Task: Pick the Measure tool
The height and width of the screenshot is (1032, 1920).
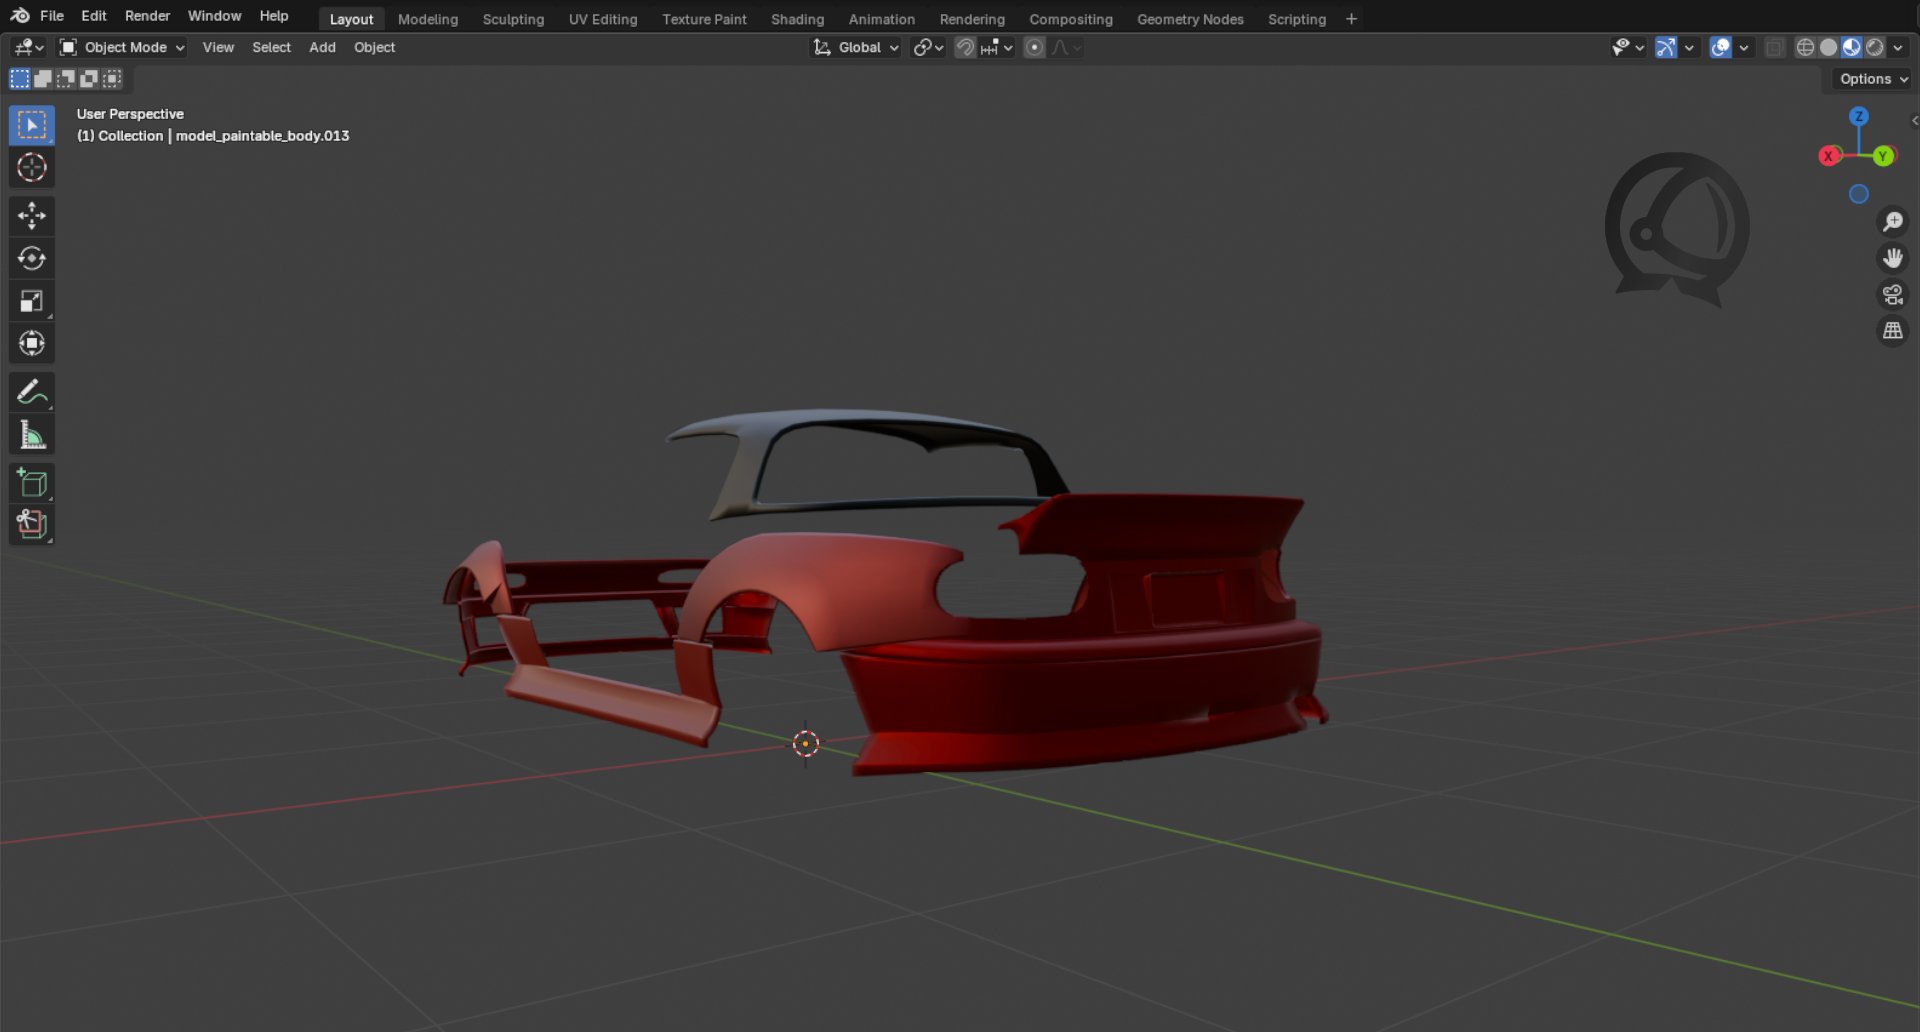Action: point(32,434)
